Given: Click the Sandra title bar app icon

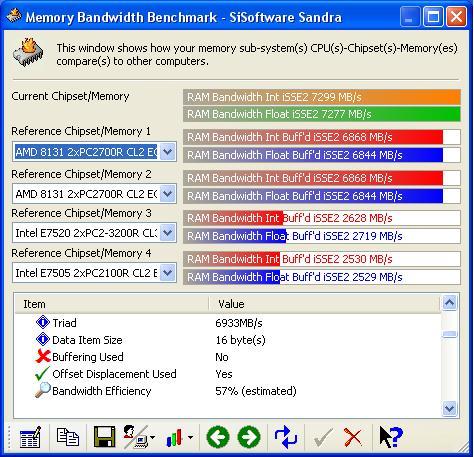Looking at the screenshot, I should 14,16.
